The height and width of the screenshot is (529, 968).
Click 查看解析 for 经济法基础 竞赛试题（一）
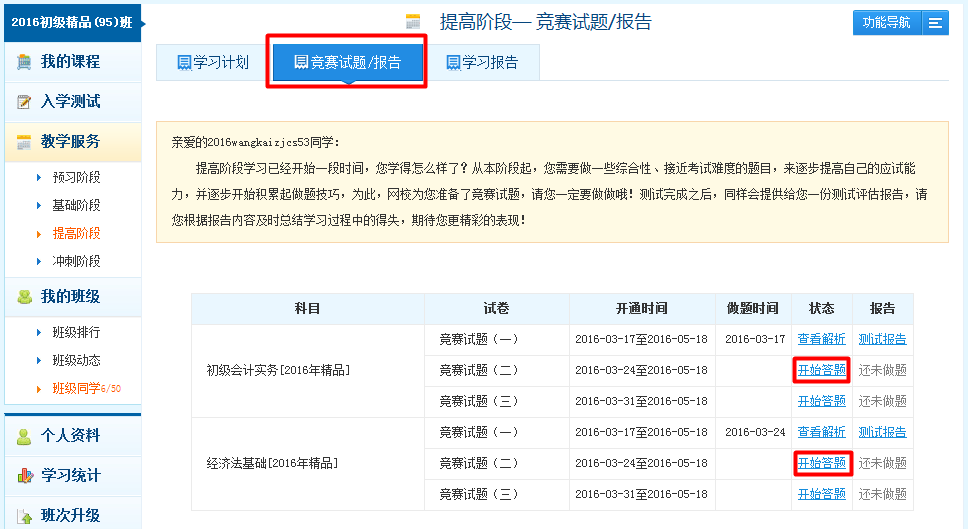pos(821,432)
